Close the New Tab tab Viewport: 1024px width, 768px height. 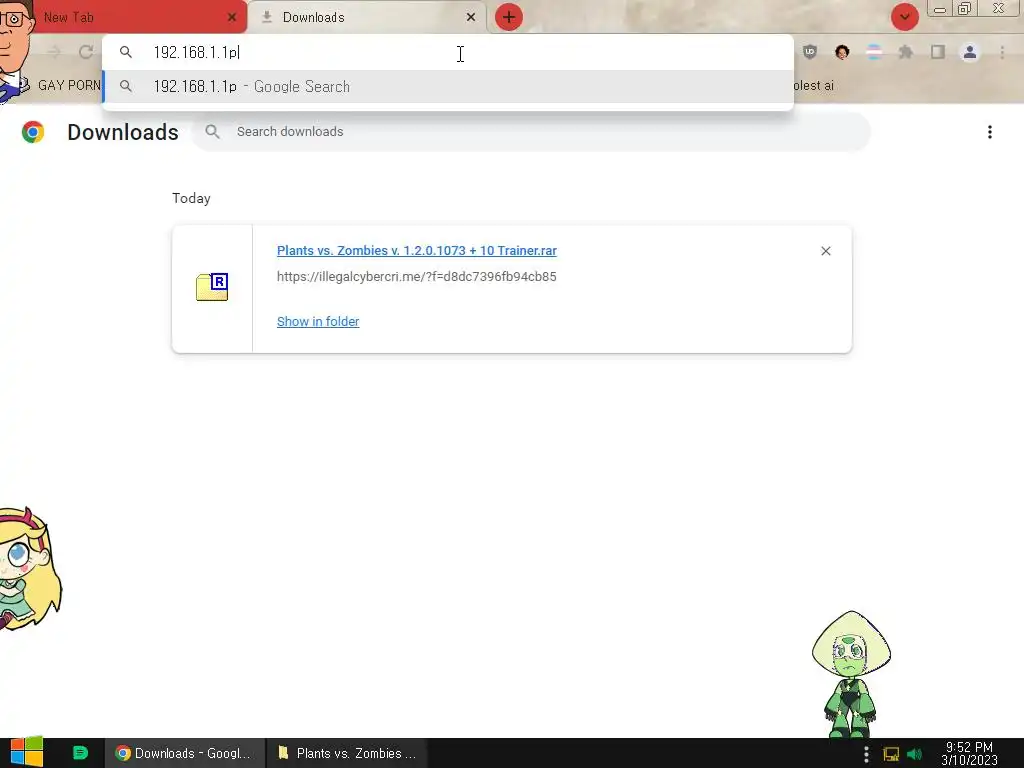[x=232, y=18]
